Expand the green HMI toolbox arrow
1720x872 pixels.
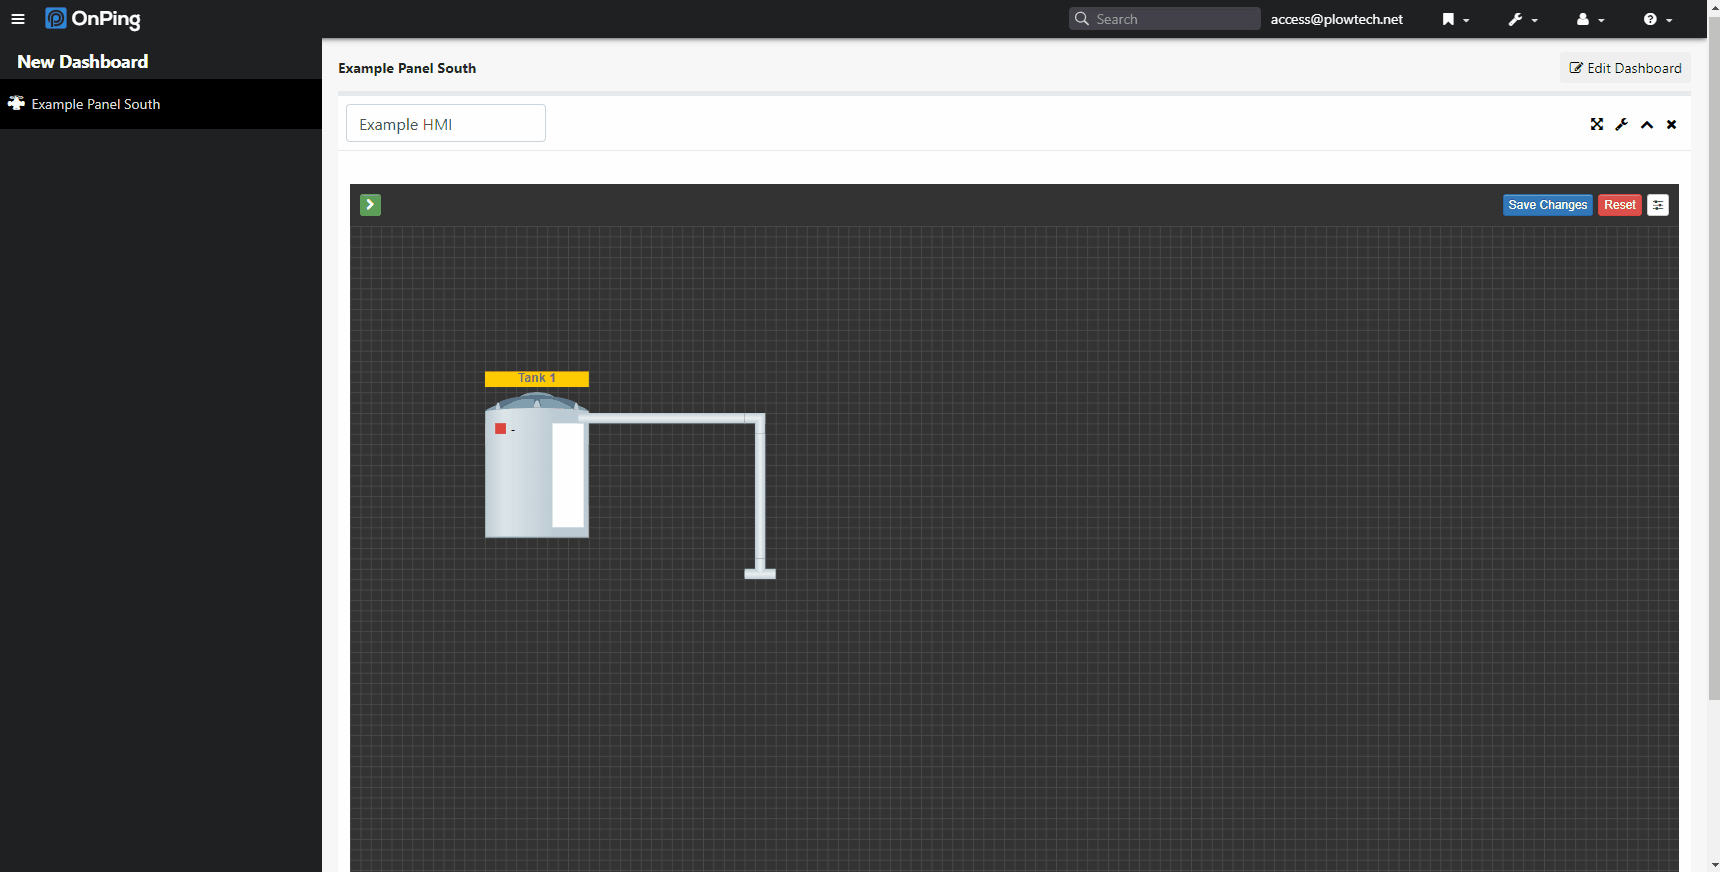click(x=370, y=205)
